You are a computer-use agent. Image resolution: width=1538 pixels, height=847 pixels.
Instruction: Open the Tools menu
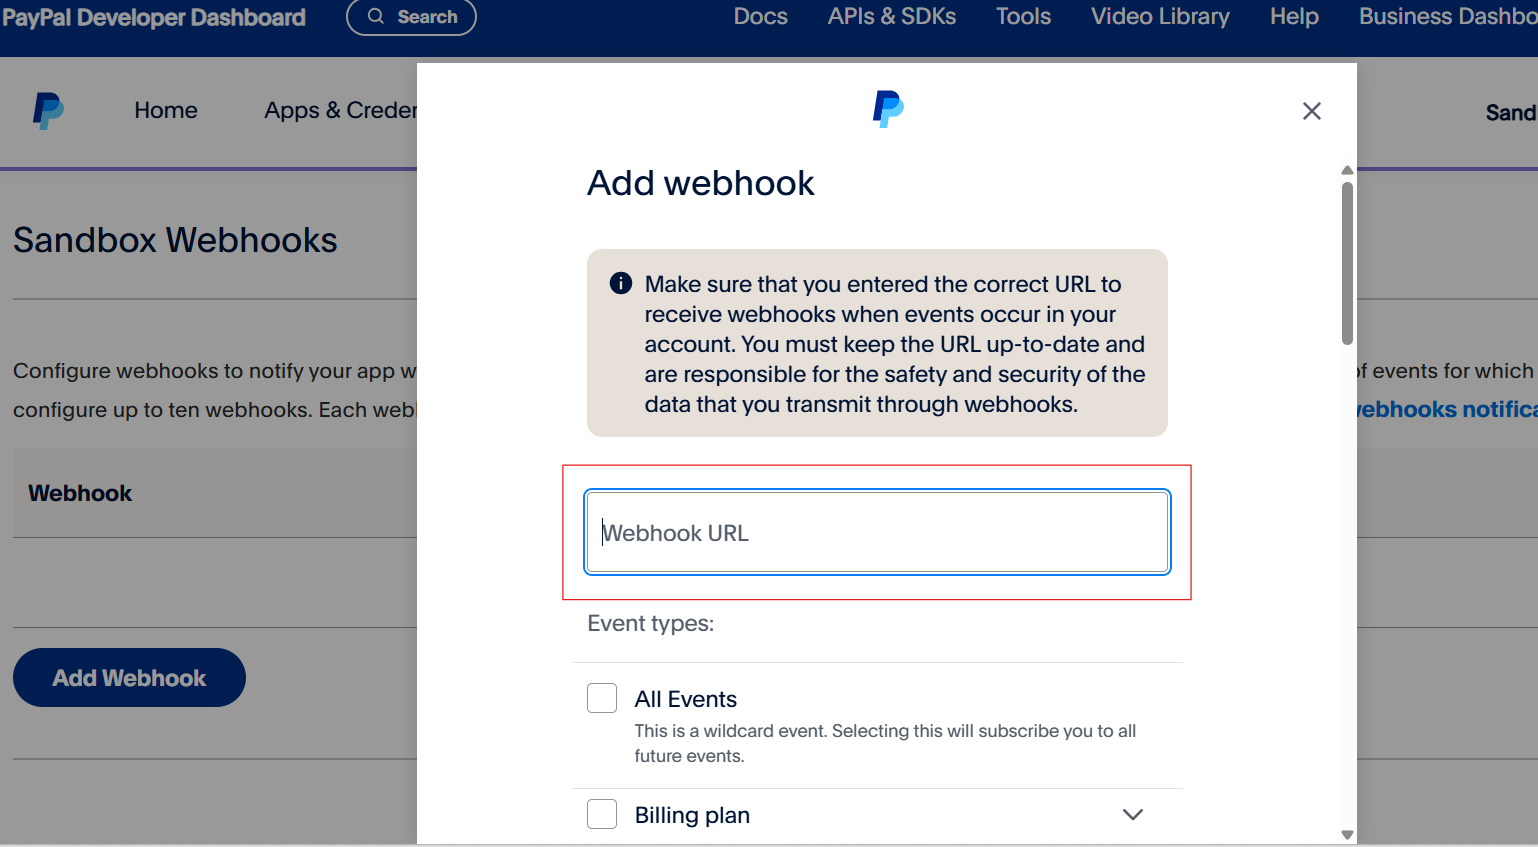click(1023, 16)
